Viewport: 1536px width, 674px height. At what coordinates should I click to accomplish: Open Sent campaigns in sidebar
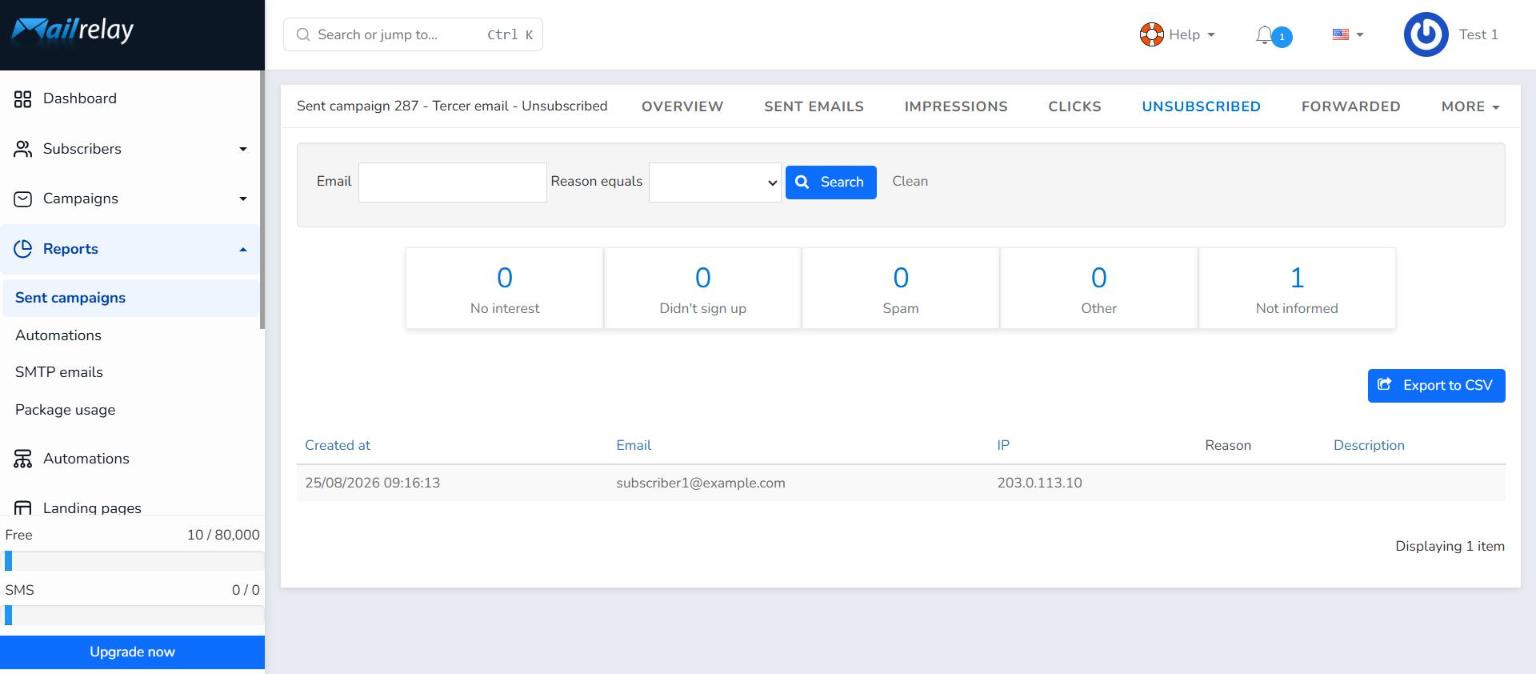[x=130, y=298]
